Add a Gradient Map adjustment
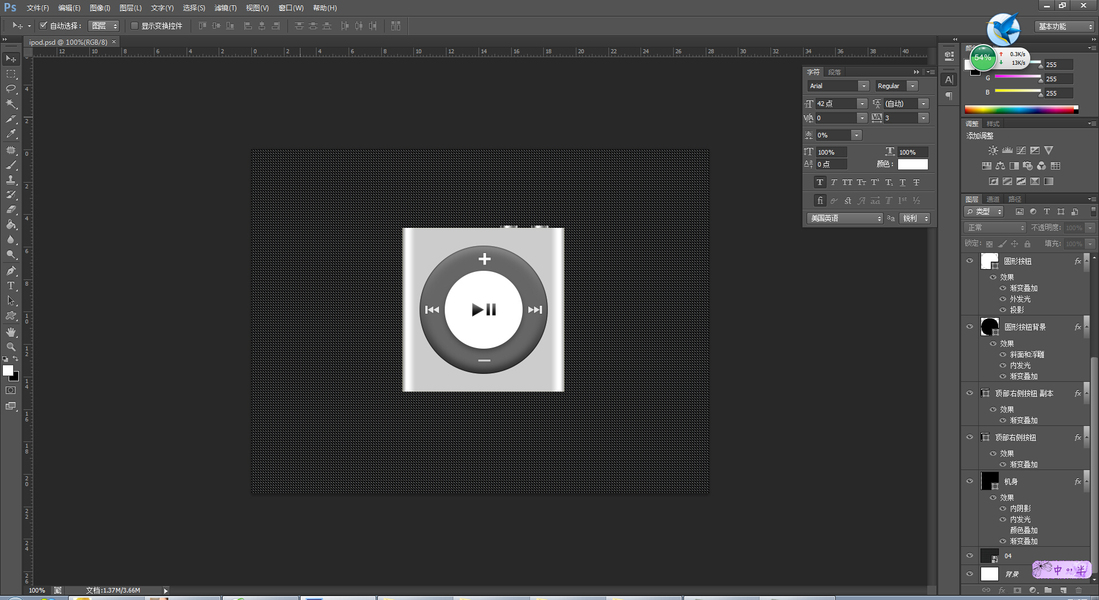Viewport: 1099px width, 600px height. click(x=1049, y=182)
